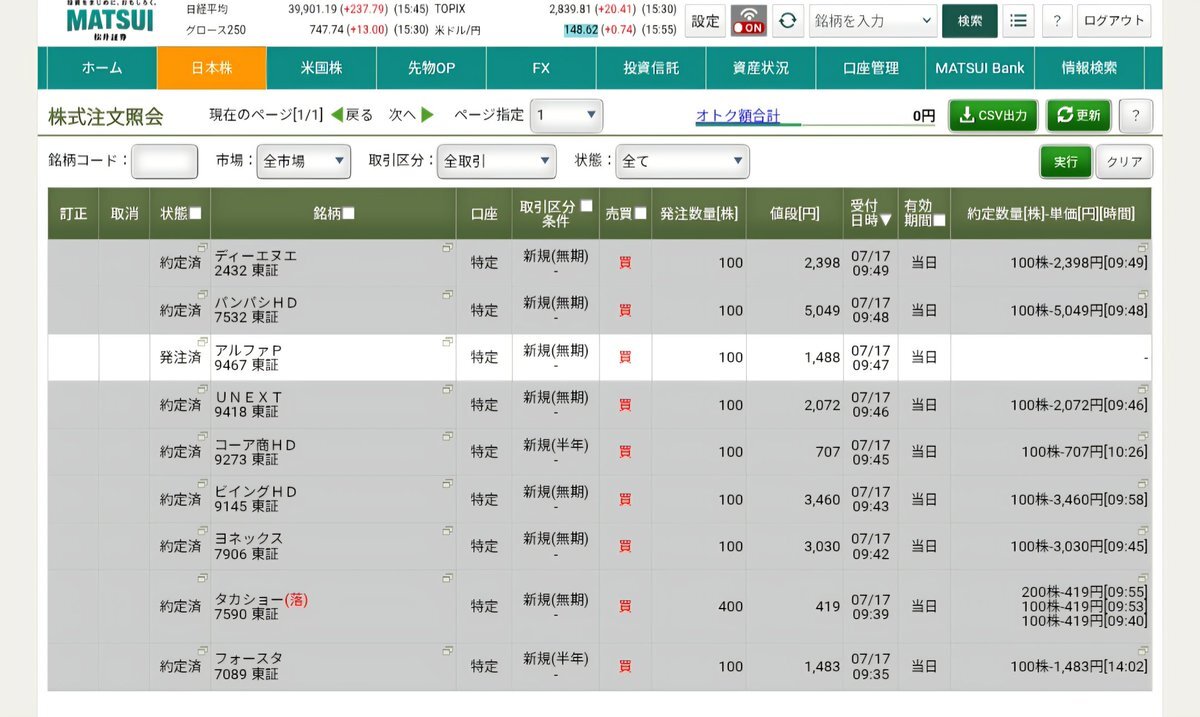Open popup icon for ディーエヌエ stock

(447, 247)
